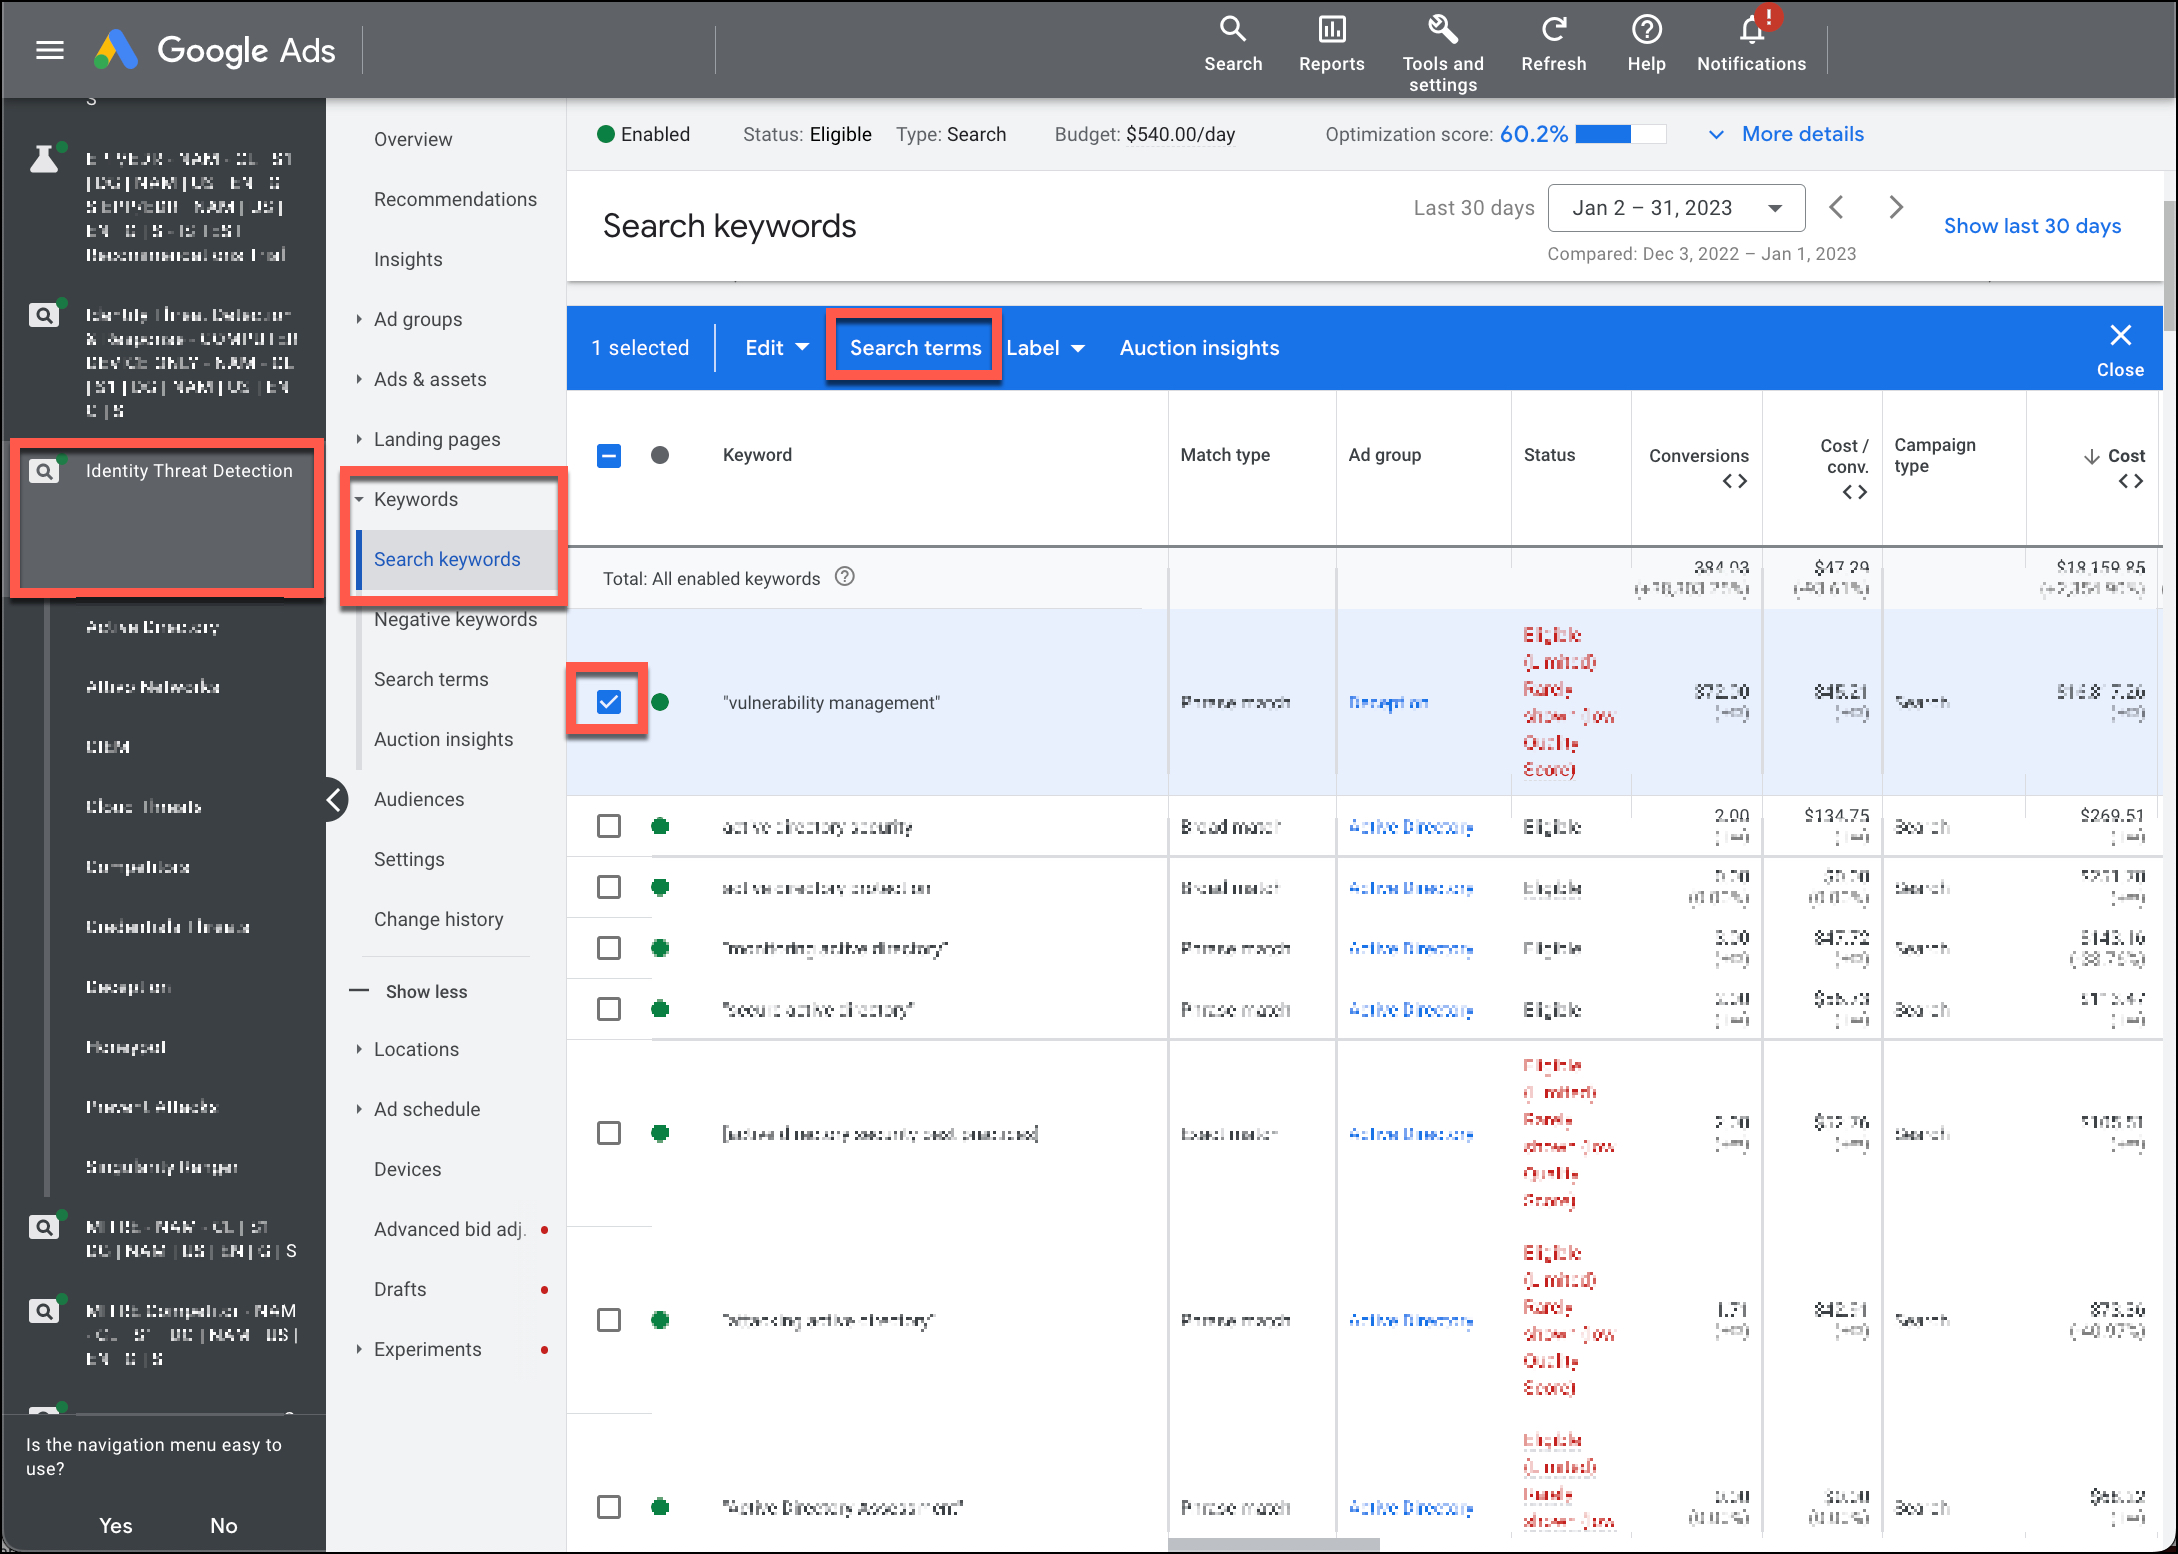Click Search terms button in blue bar

pos(915,348)
